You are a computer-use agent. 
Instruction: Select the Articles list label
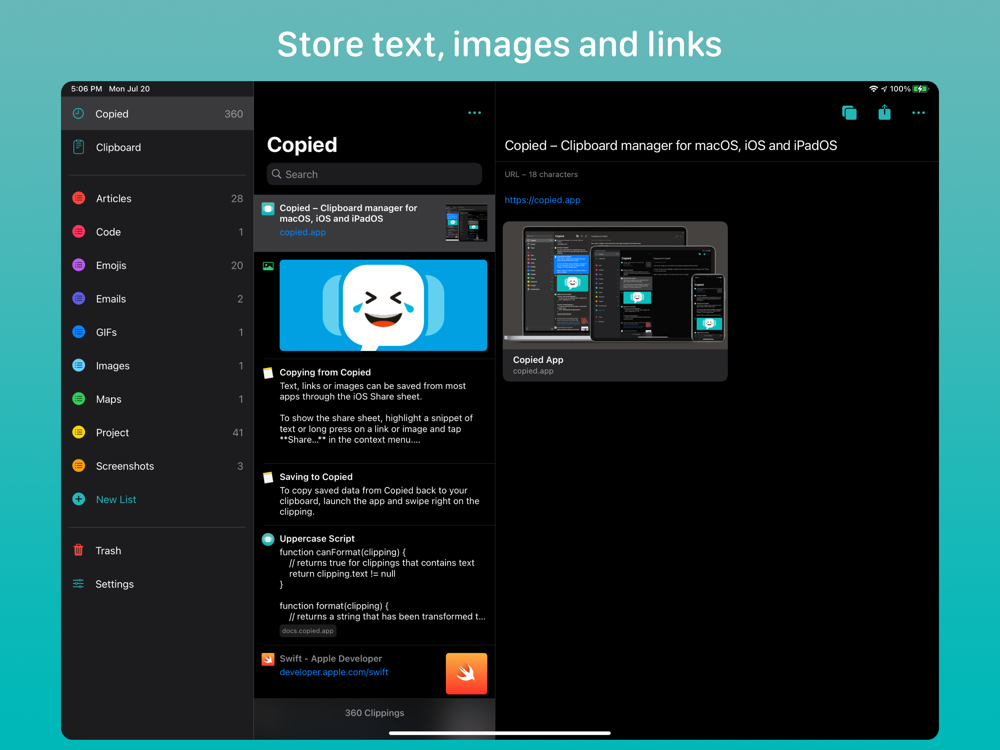coord(114,198)
